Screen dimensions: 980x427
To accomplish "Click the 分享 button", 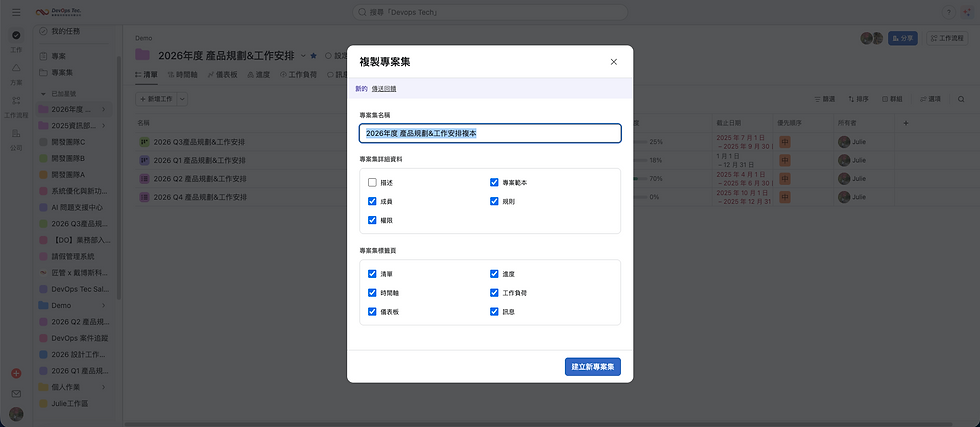I will (x=903, y=39).
